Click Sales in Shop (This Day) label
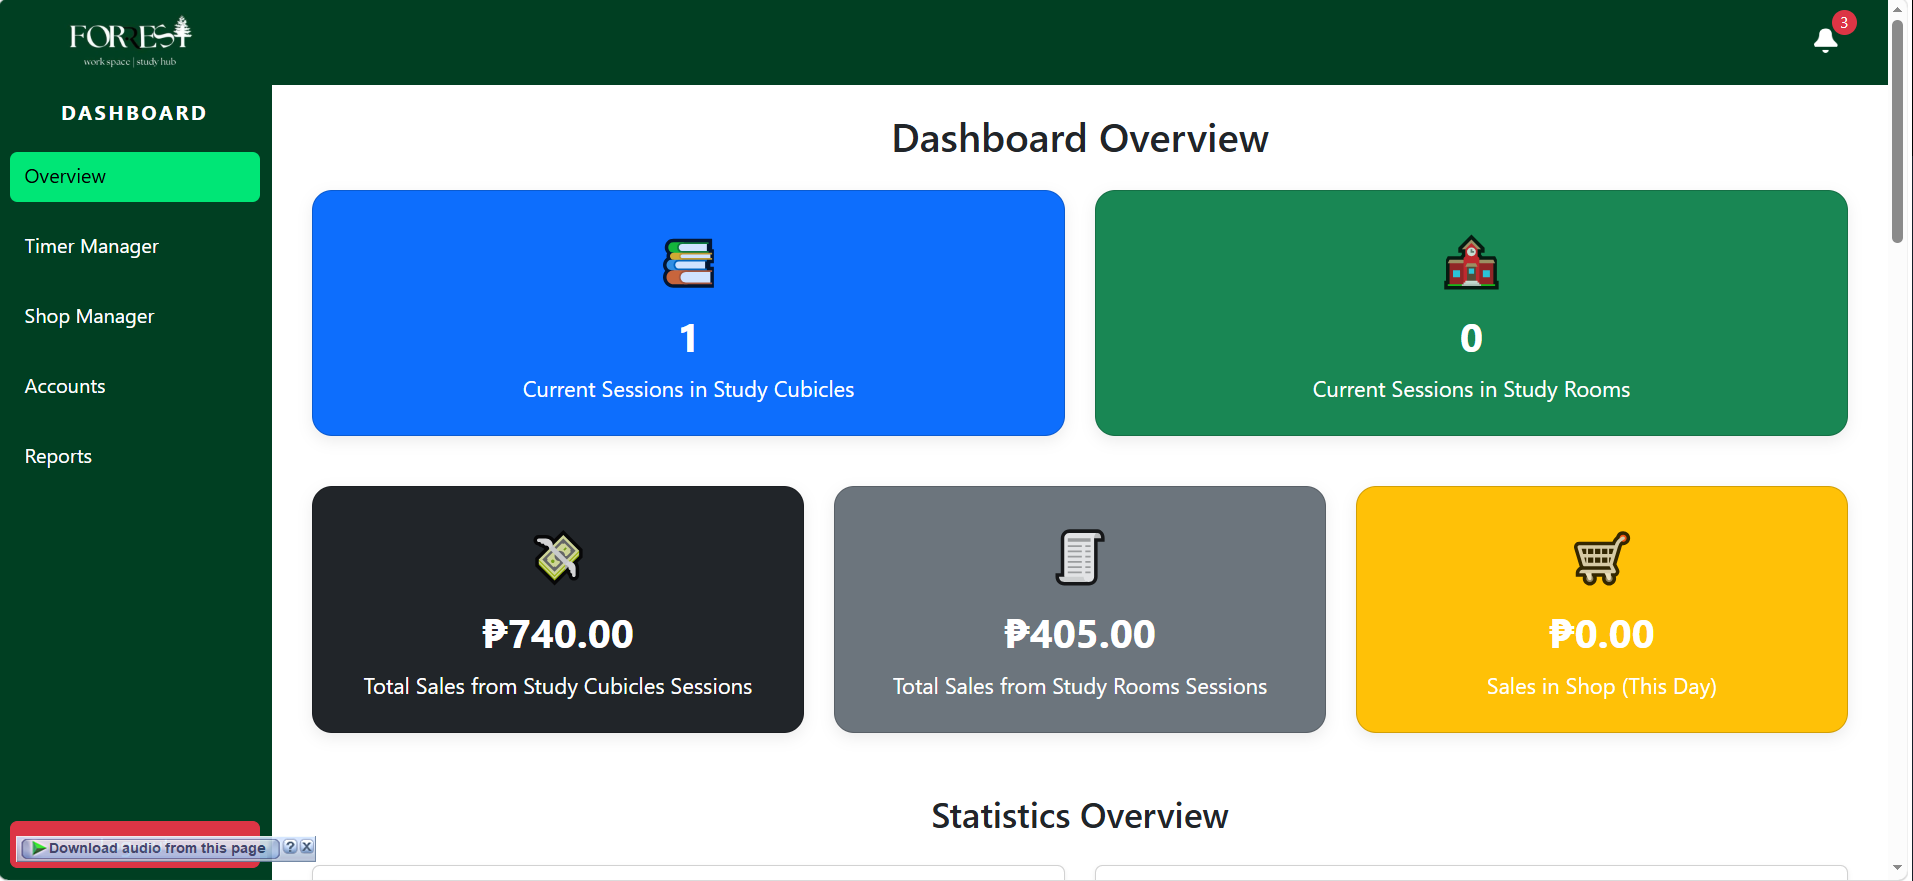 pos(1601,687)
